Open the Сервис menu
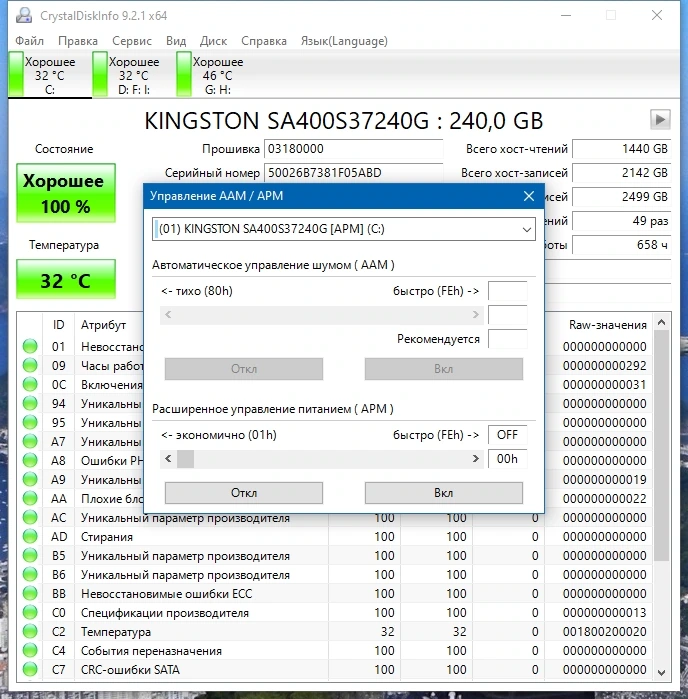 coord(132,41)
